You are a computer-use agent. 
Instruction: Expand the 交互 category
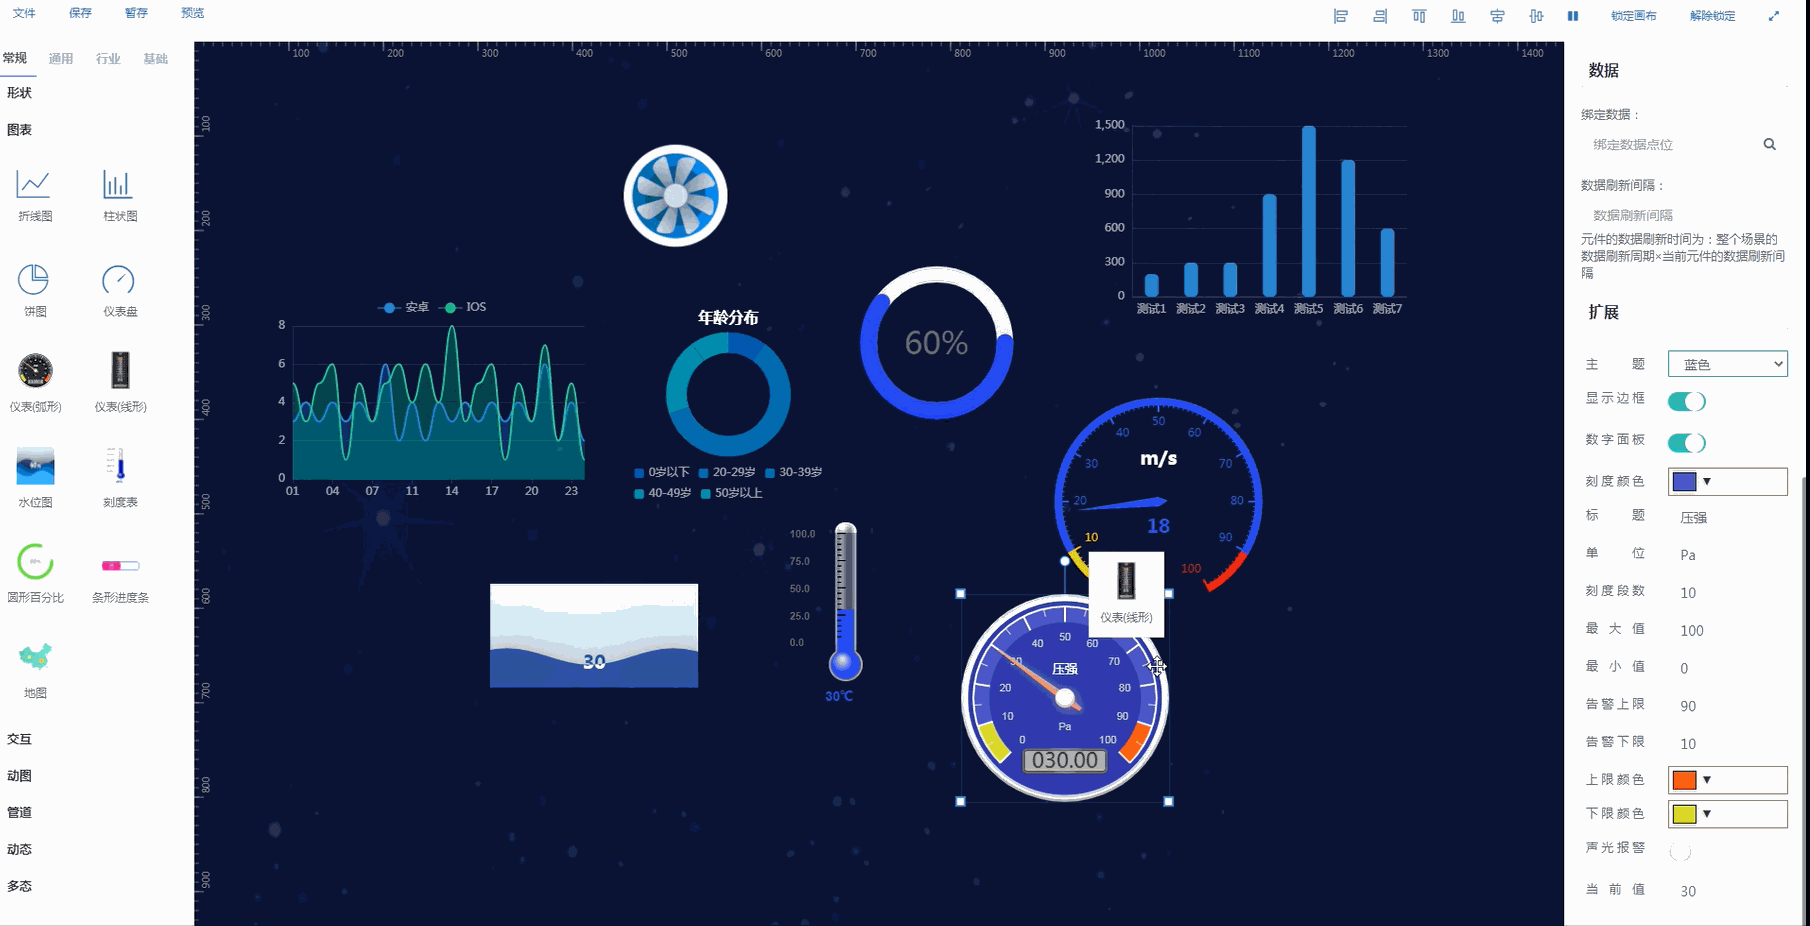pos(19,739)
